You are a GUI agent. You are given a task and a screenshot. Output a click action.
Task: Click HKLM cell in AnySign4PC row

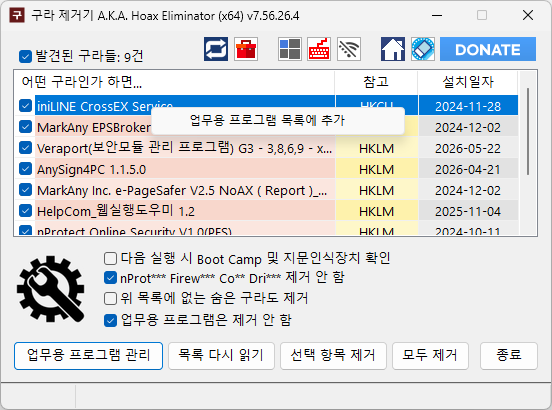376,169
